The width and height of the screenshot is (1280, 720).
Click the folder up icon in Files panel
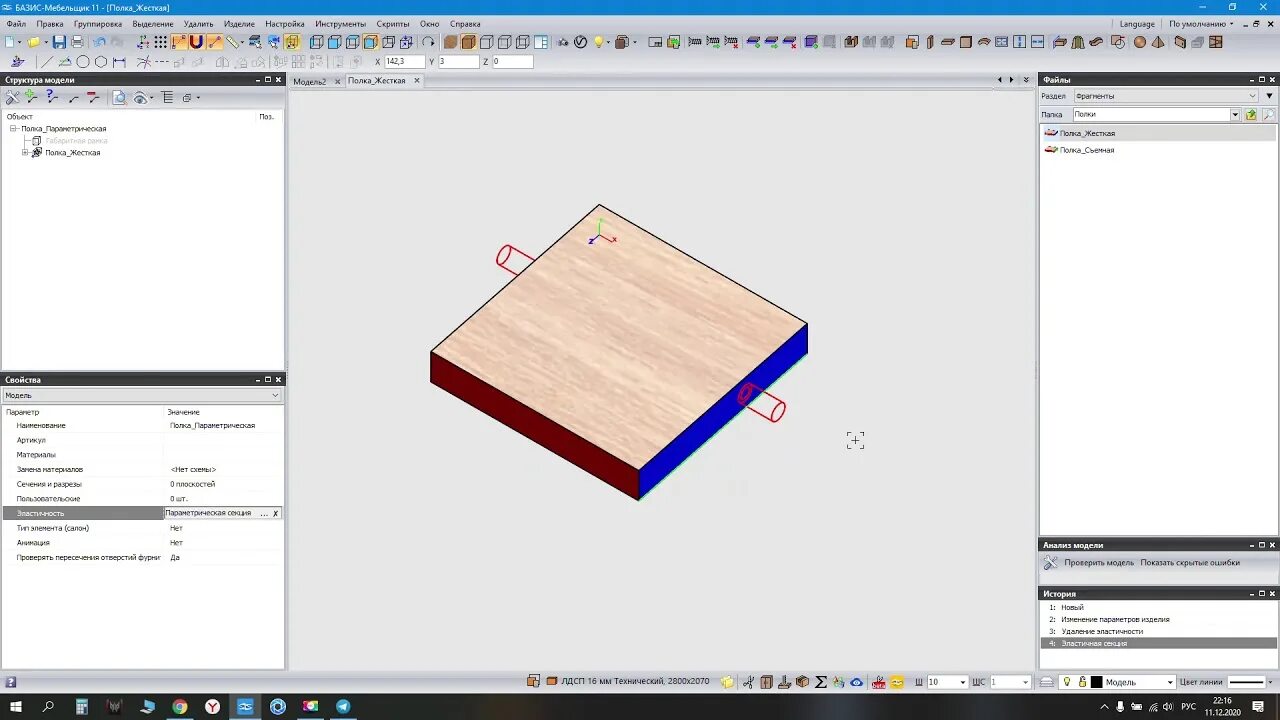click(x=1251, y=114)
